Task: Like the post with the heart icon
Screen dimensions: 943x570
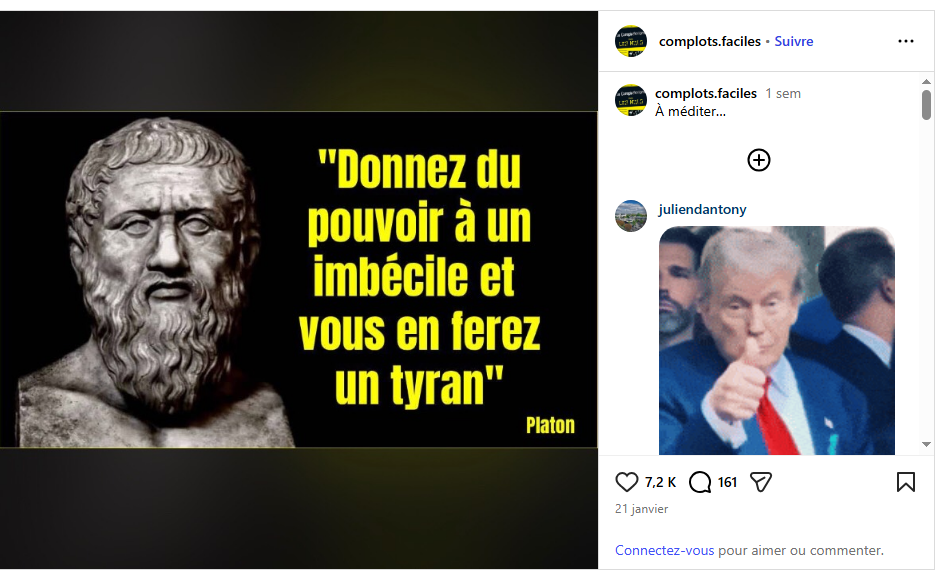Action: [x=626, y=482]
